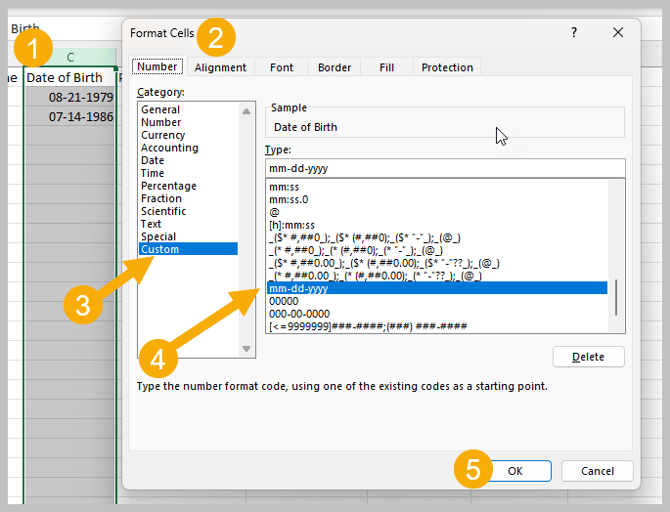Pick the Date category
Image resolution: width=670 pixels, height=512 pixels.
(188, 160)
